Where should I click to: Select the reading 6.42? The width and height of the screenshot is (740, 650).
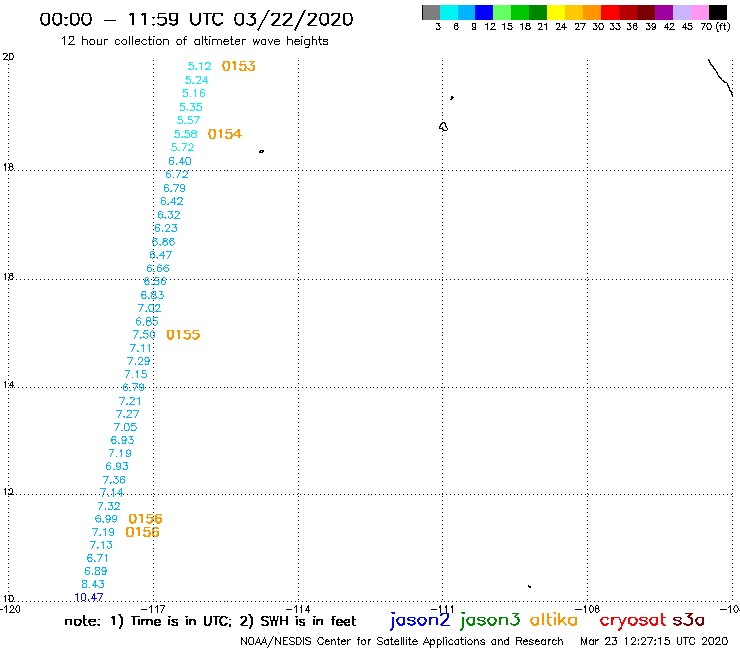click(172, 201)
